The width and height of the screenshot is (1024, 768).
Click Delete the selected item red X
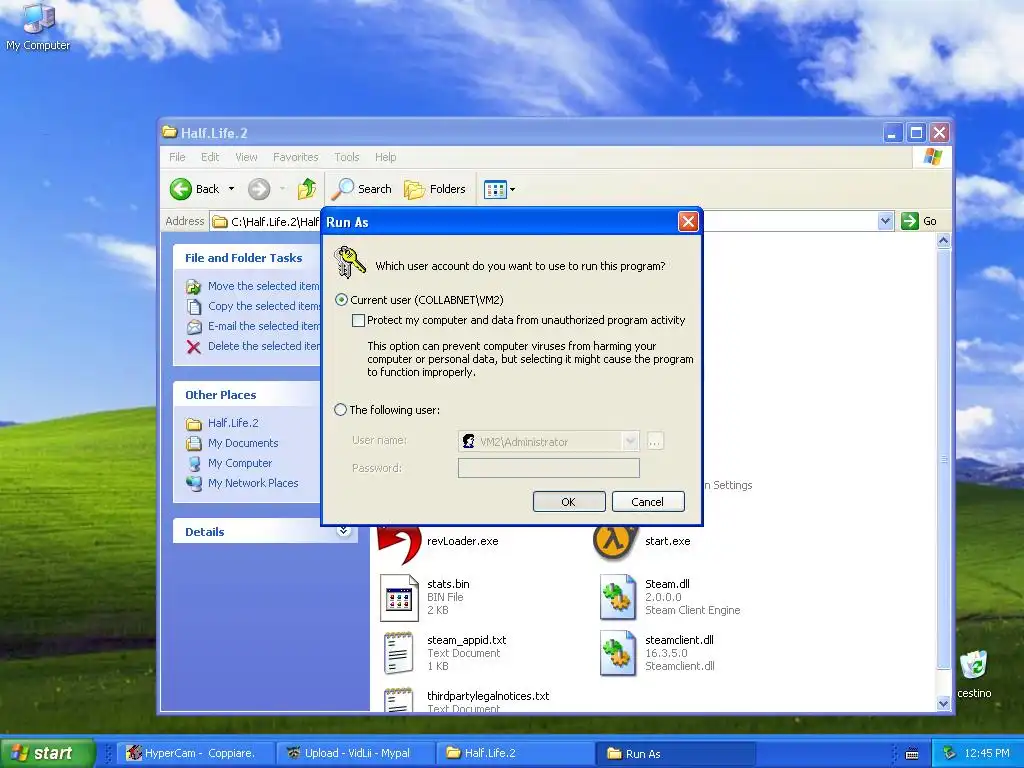193,347
